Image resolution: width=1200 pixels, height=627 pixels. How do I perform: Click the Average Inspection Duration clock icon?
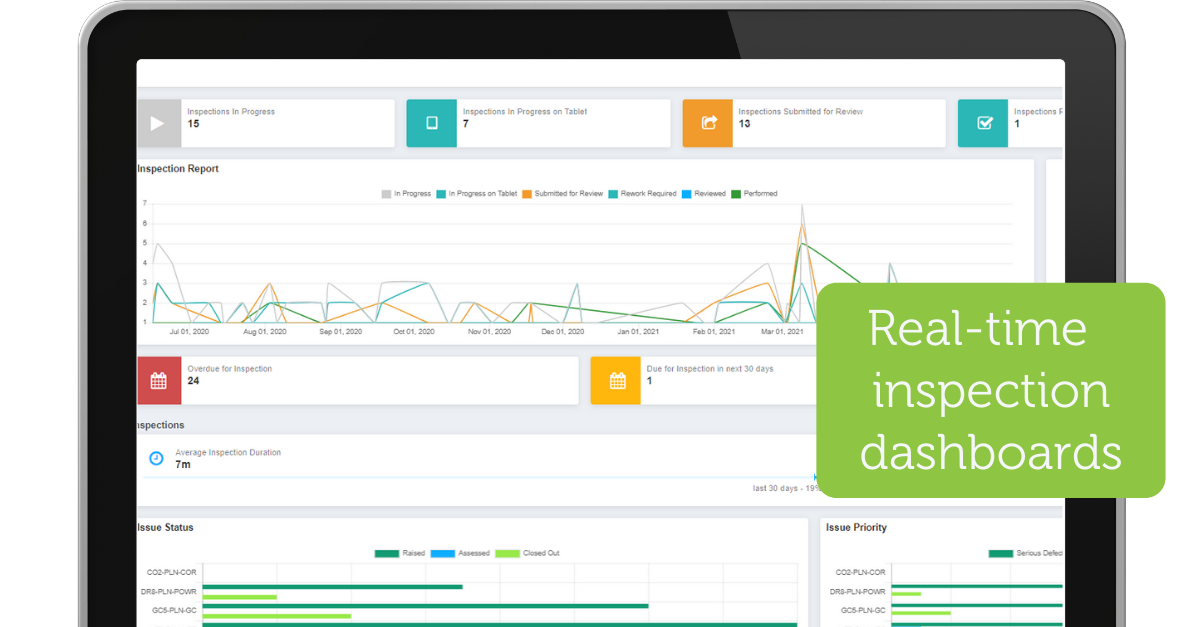[x=156, y=458]
